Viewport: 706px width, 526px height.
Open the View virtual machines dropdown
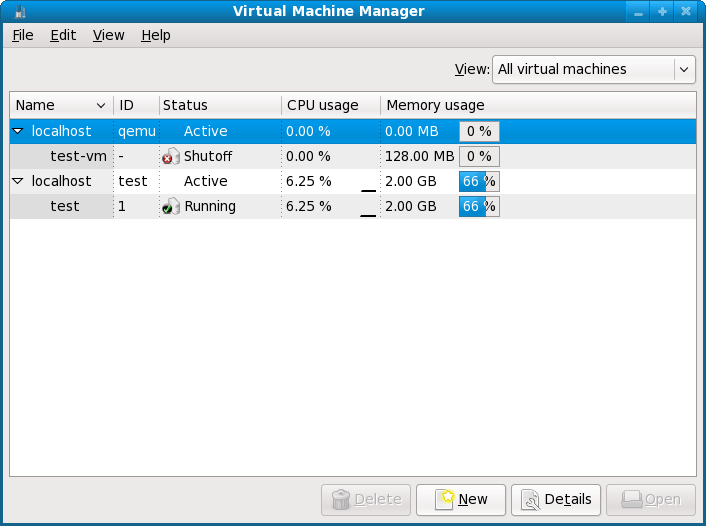pos(594,69)
